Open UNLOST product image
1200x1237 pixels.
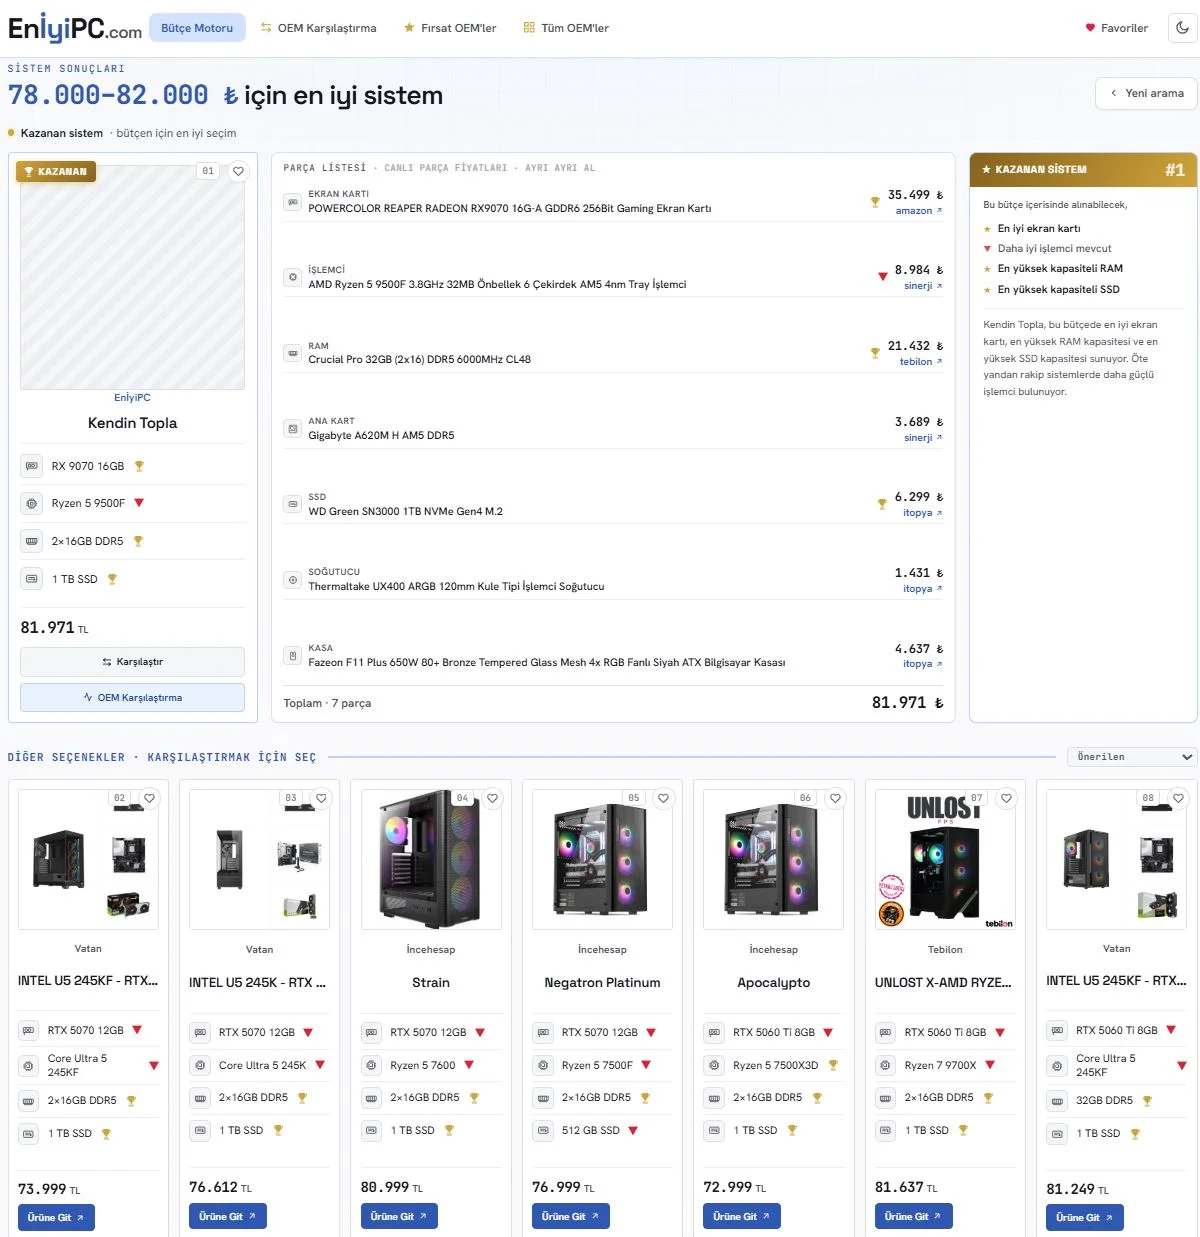tap(945, 860)
